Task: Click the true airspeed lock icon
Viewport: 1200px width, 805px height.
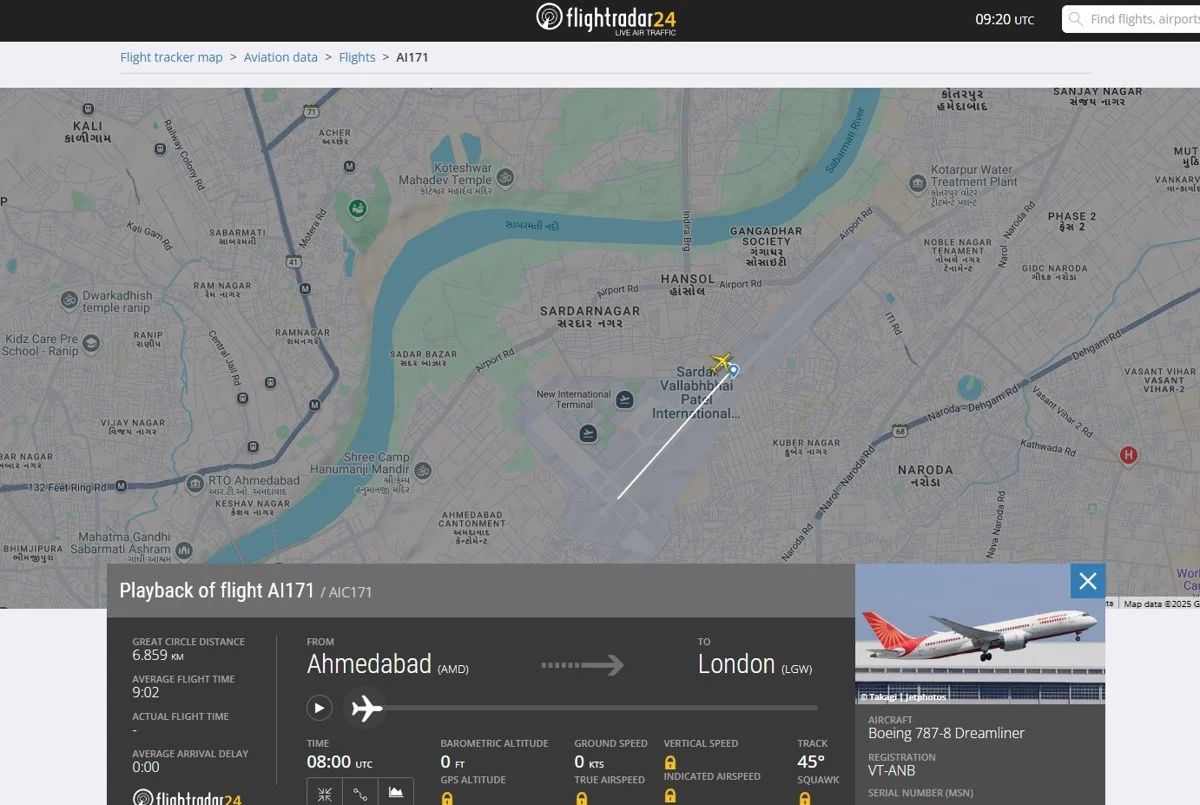Action: pos(581,798)
